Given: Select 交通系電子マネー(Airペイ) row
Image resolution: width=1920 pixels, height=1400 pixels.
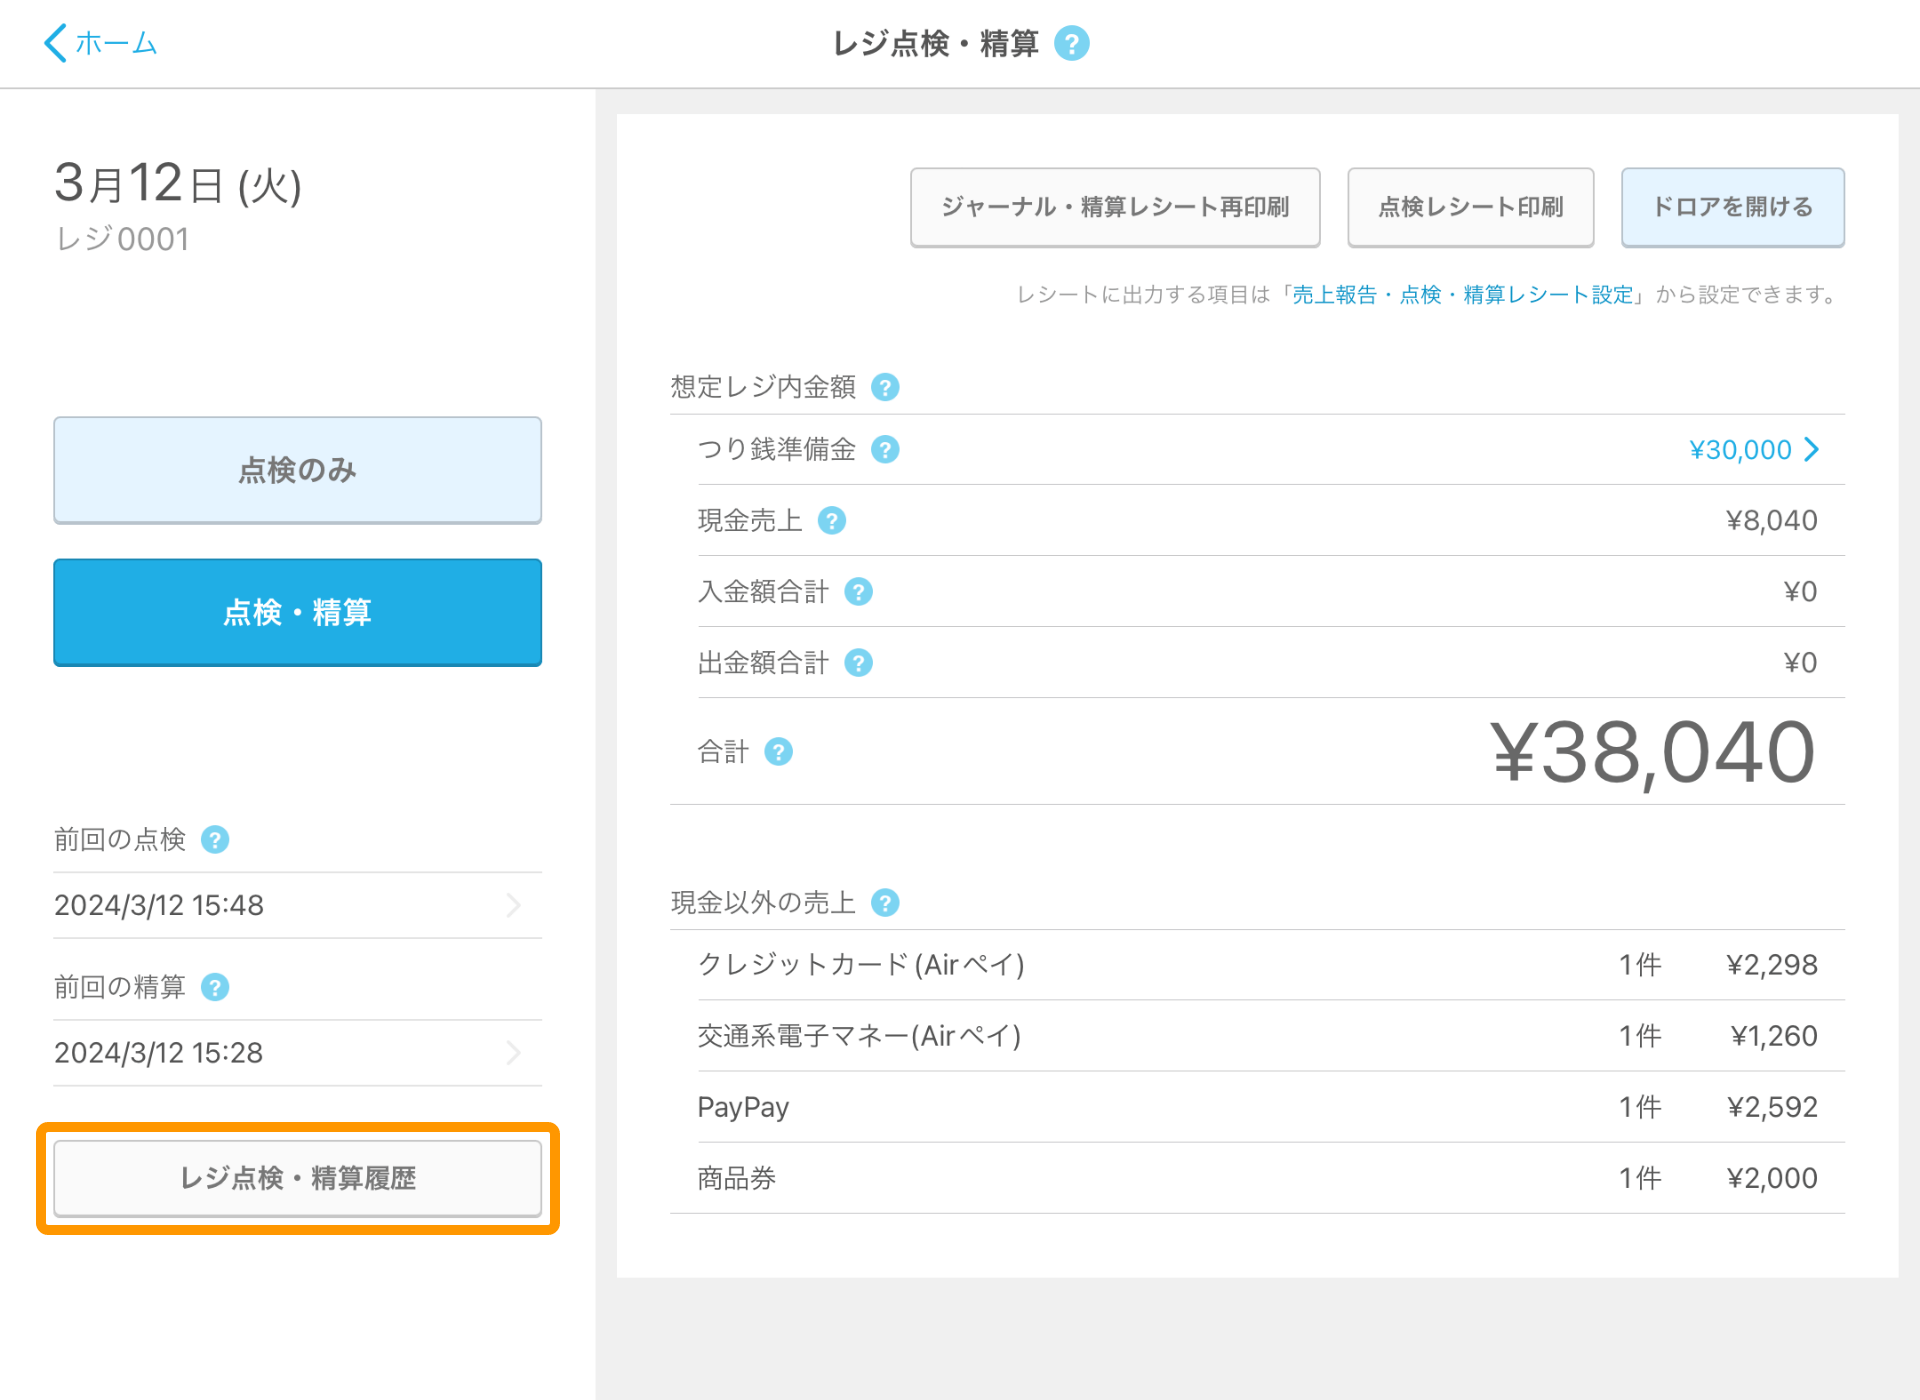Looking at the screenshot, I should (1258, 1036).
